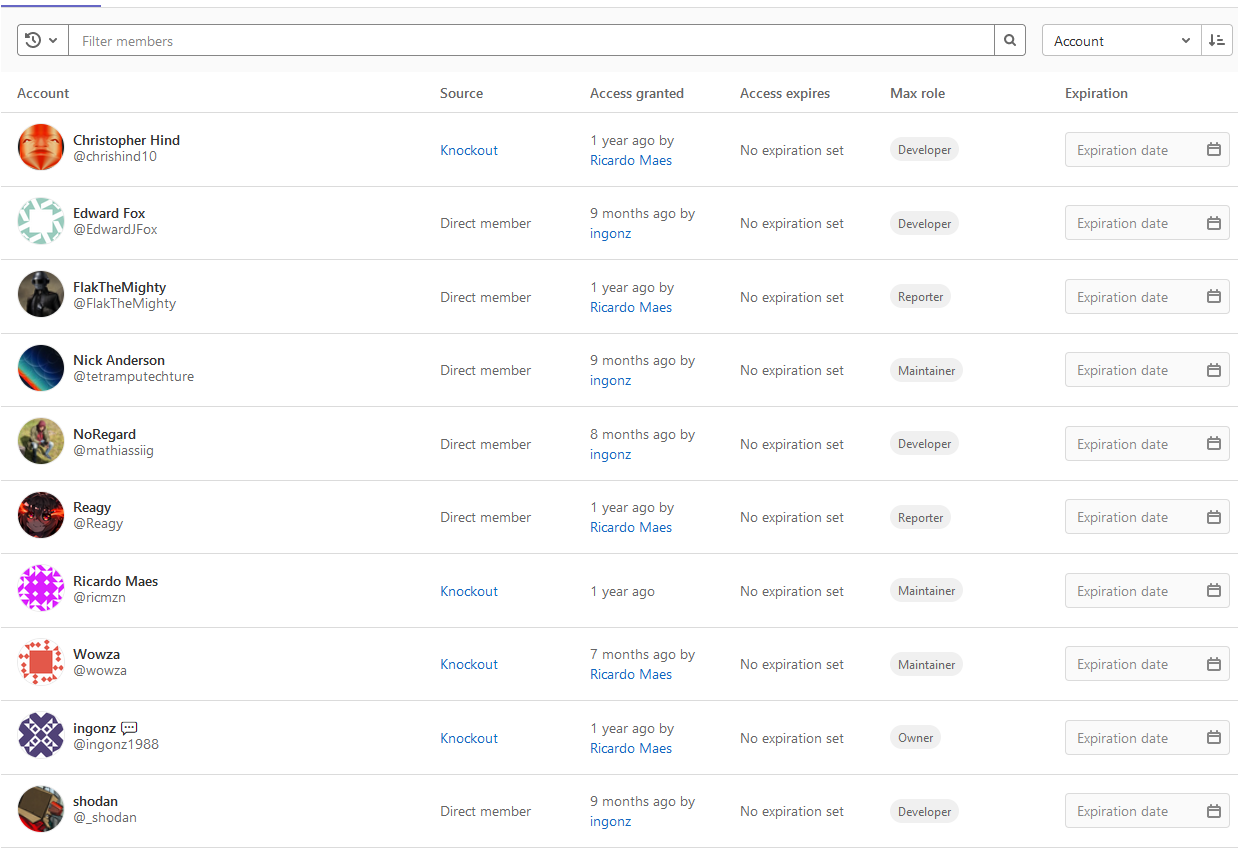The image size is (1238, 852).
Task: Open ingonz's avatar
Action: point(41,736)
